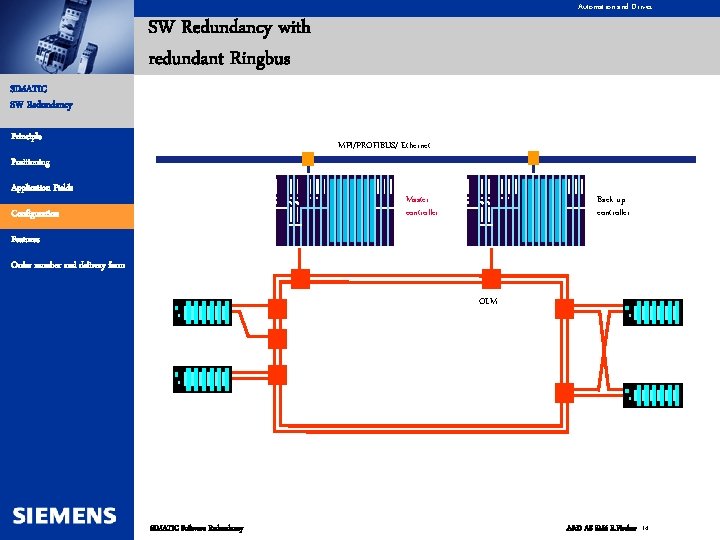Click the author and page number footer

pos(607,528)
